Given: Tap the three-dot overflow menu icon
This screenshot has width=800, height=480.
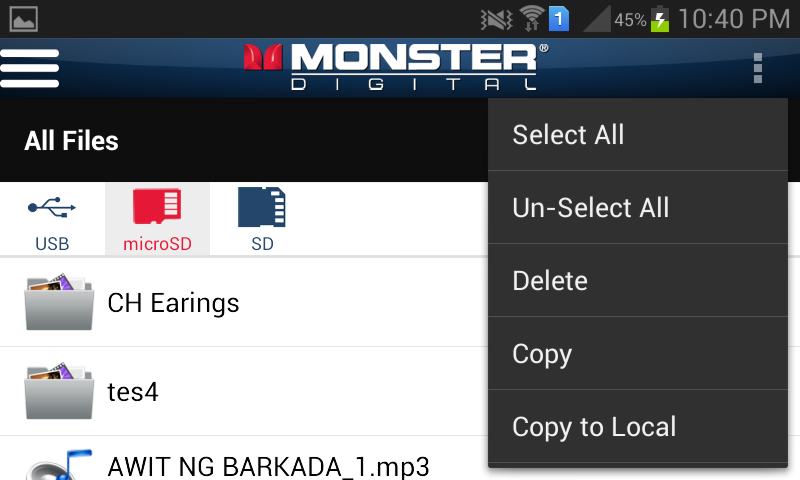Looking at the screenshot, I should 758,68.
